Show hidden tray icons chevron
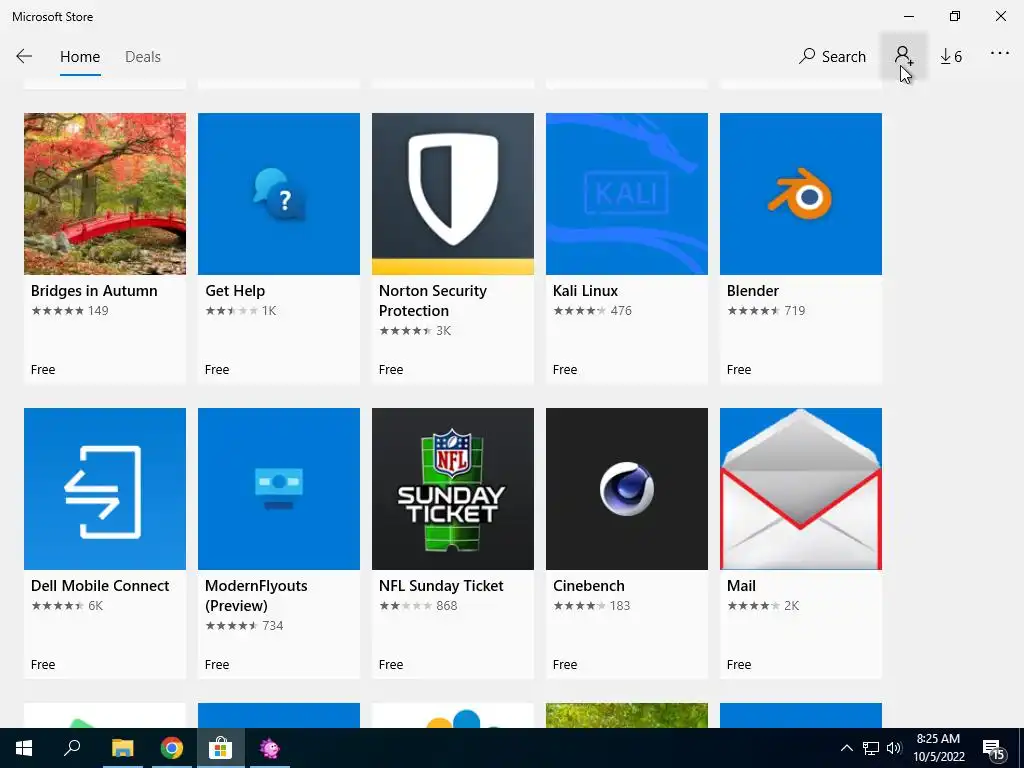The image size is (1024, 768). pos(846,748)
